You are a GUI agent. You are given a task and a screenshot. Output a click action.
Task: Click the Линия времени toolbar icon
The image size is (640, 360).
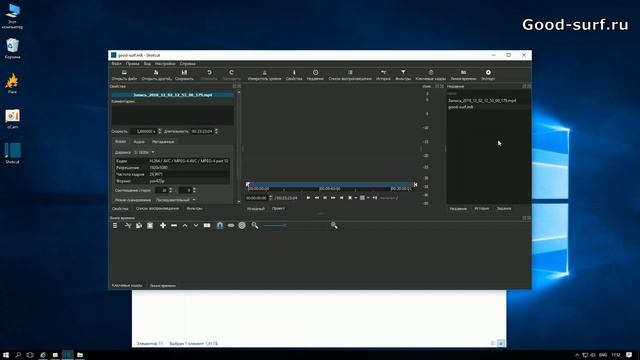tap(463, 75)
